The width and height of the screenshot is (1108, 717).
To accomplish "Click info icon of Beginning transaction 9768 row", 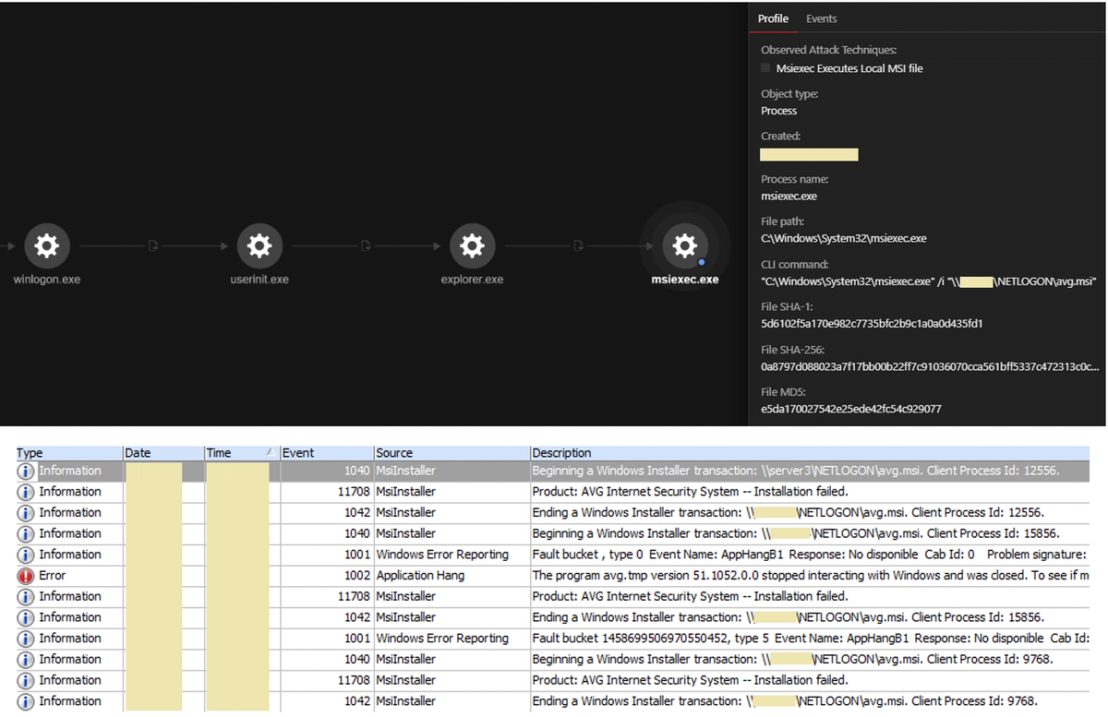I will 25,660.
